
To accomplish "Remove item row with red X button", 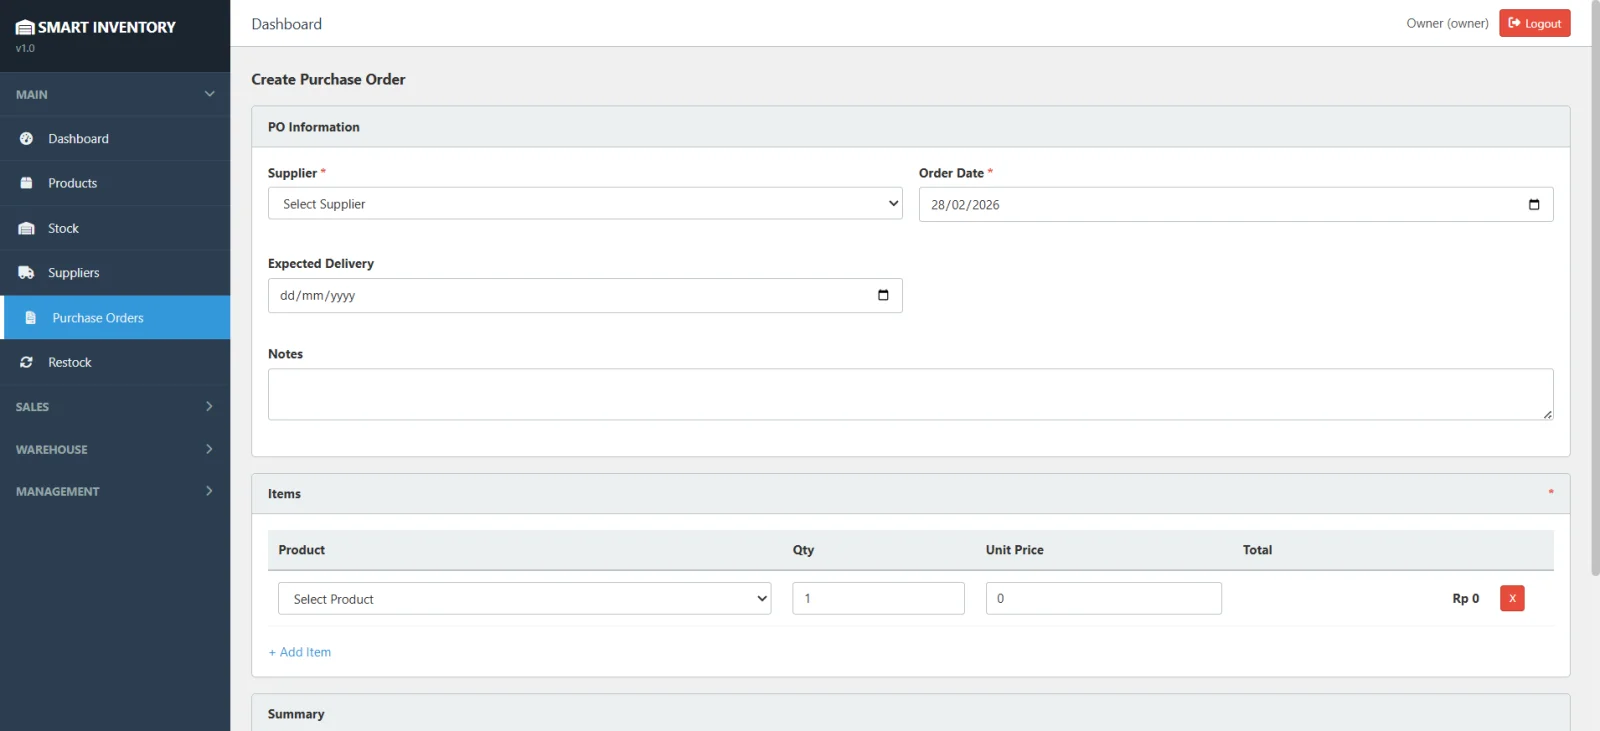I will pyautogui.click(x=1512, y=598).
